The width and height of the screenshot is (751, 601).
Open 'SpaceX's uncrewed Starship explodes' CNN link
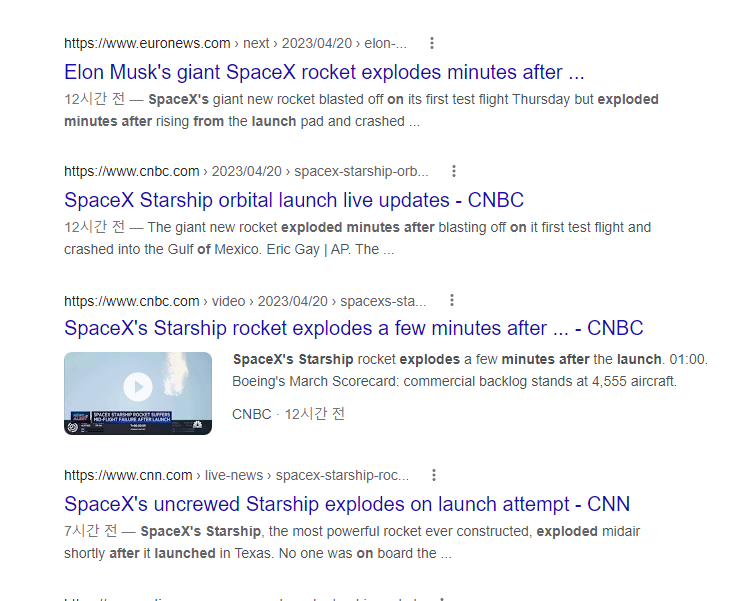pos(347,504)
